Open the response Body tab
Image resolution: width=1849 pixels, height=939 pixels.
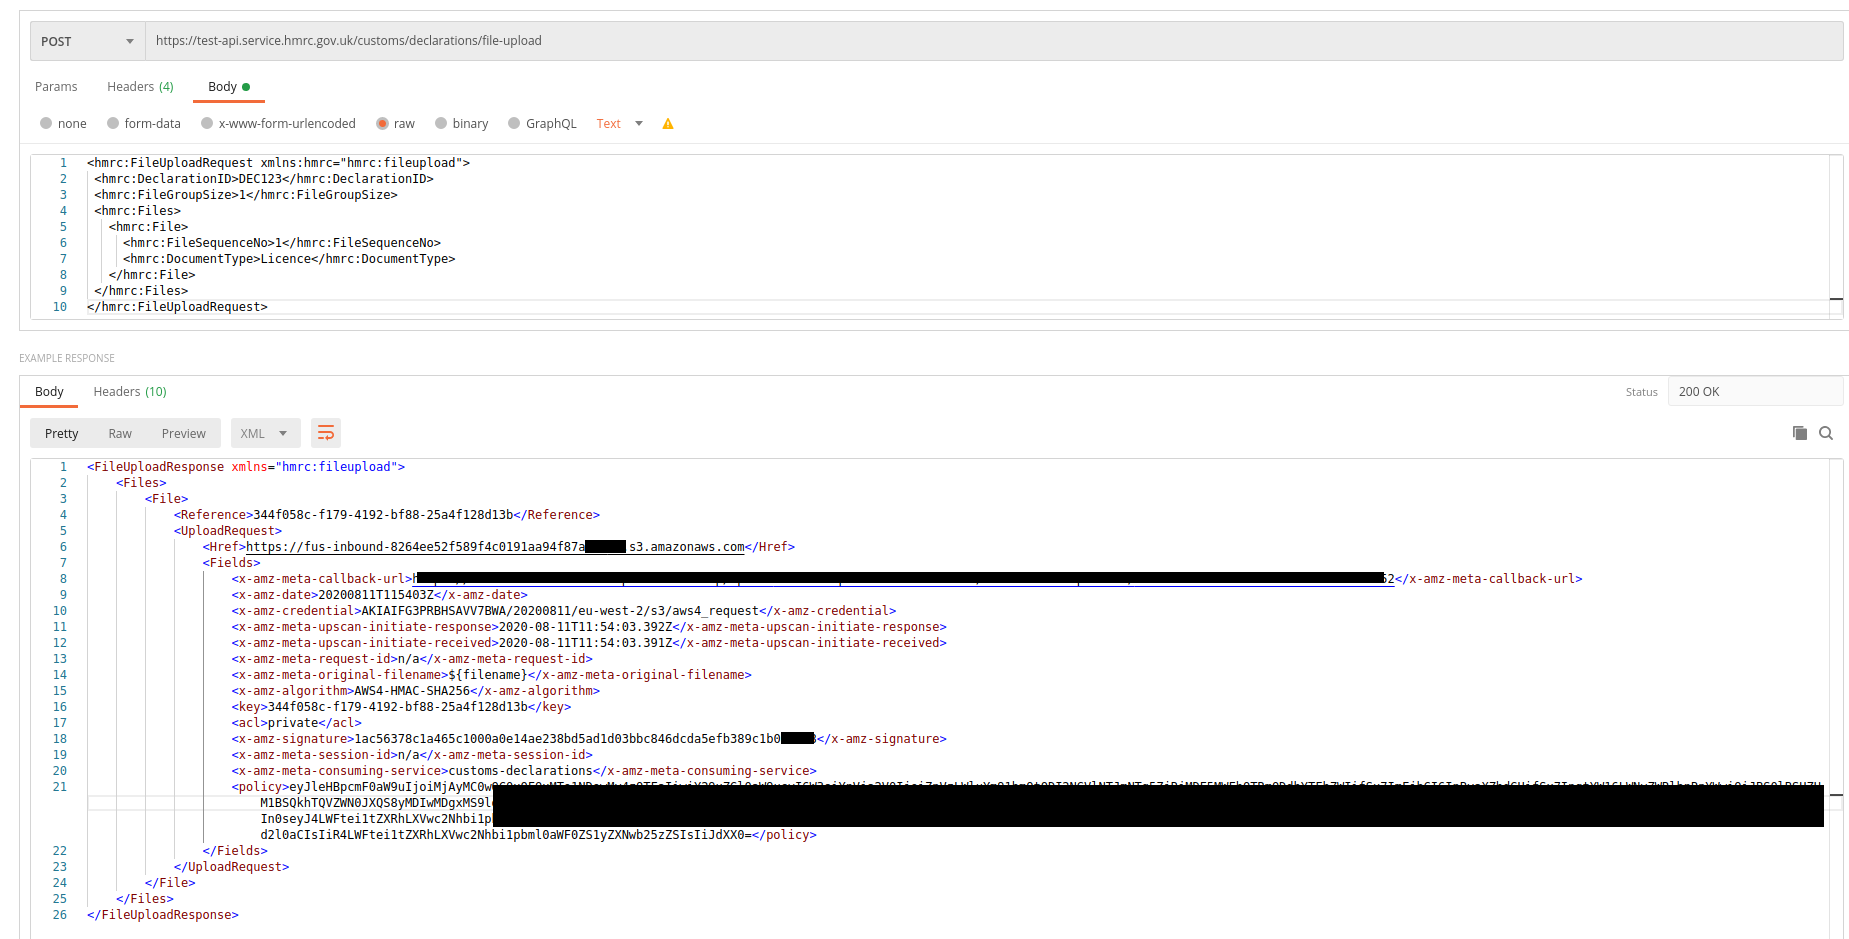49,392
